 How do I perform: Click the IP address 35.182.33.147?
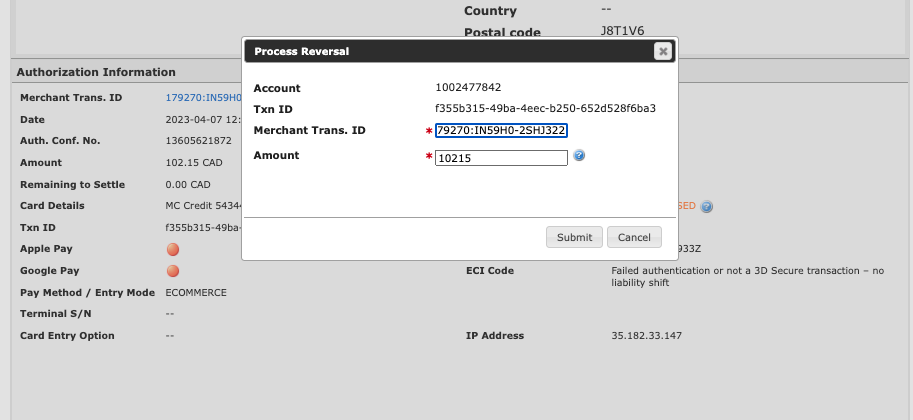tap(646, 336)
